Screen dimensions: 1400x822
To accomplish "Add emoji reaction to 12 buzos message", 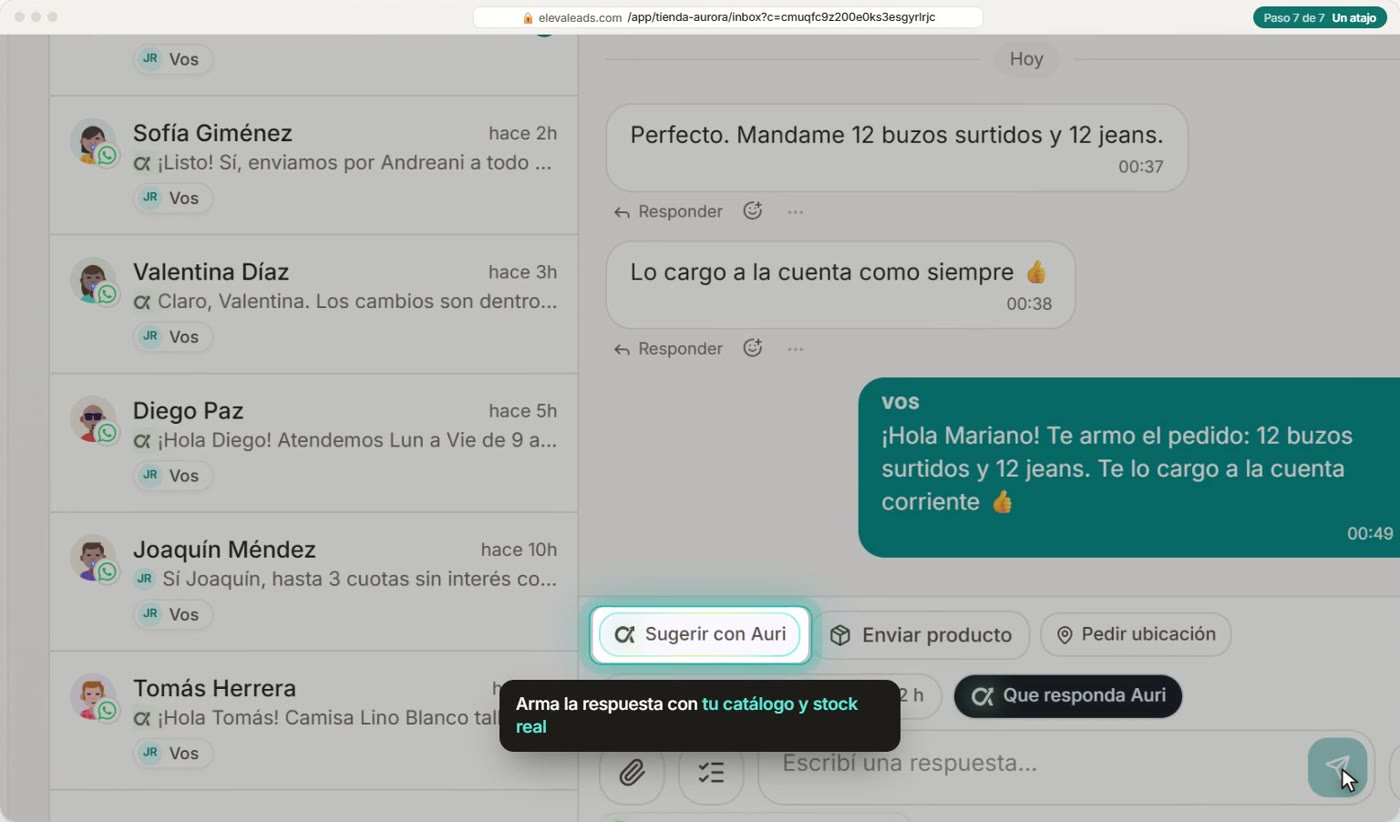I will pos(753,211).
